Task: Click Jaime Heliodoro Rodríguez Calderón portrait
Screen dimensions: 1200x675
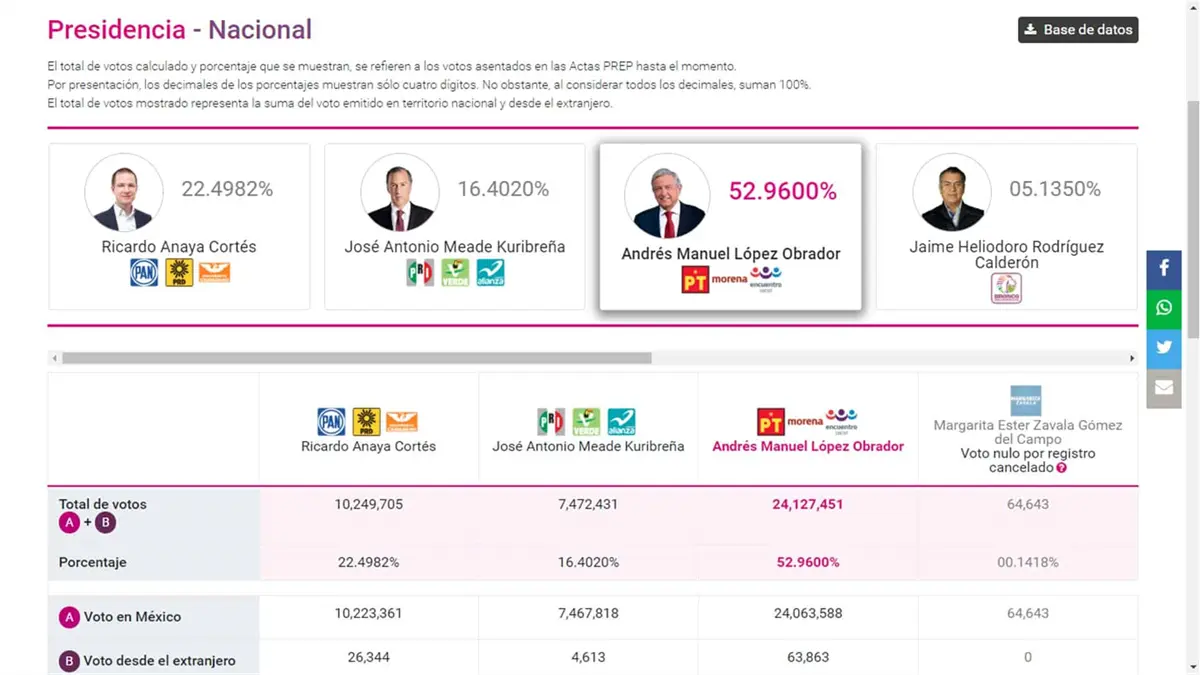Action: [x=952, y=192]
